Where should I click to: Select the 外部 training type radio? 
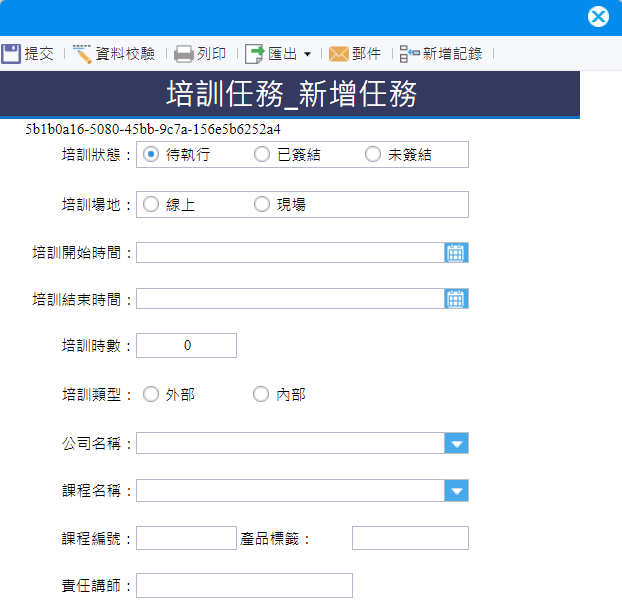point(151,394)
